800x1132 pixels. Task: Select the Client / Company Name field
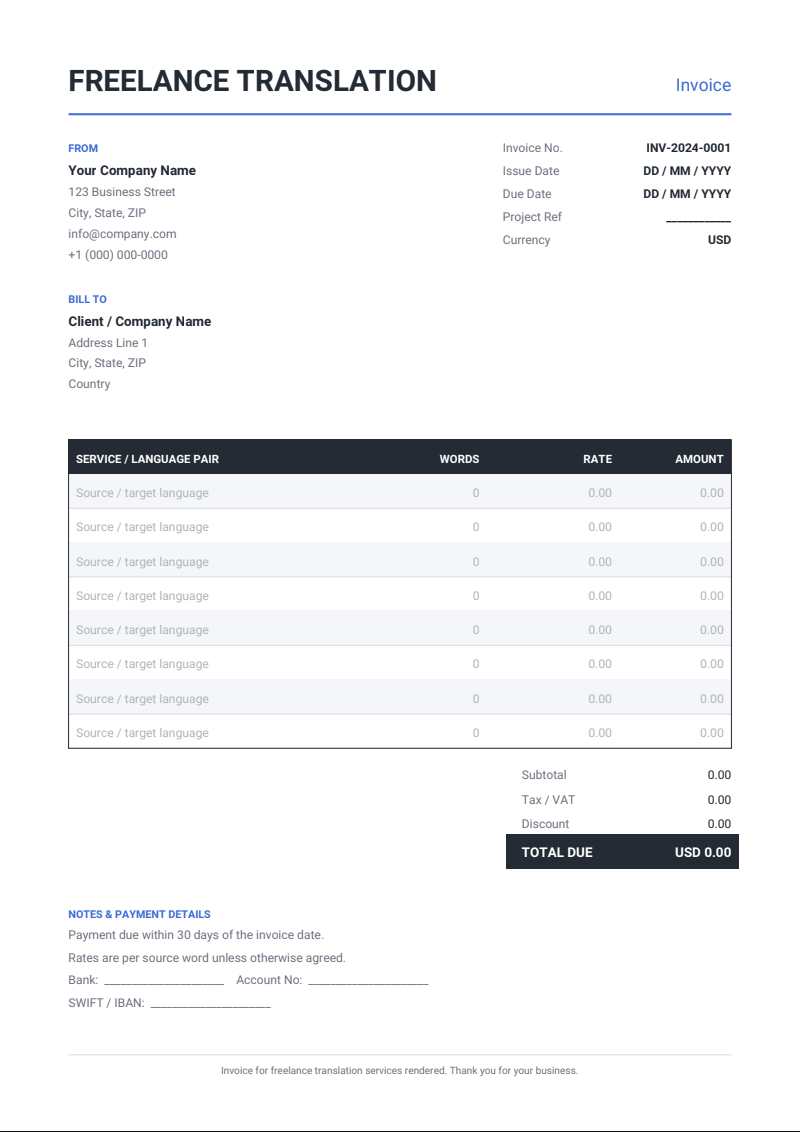(x=139, y=321)
